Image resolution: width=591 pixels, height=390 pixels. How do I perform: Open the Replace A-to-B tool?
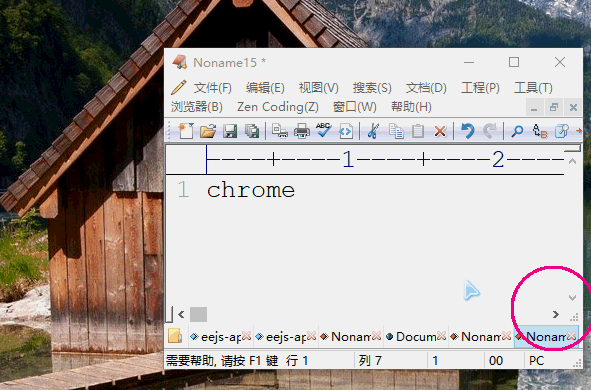tap(540, 131)
